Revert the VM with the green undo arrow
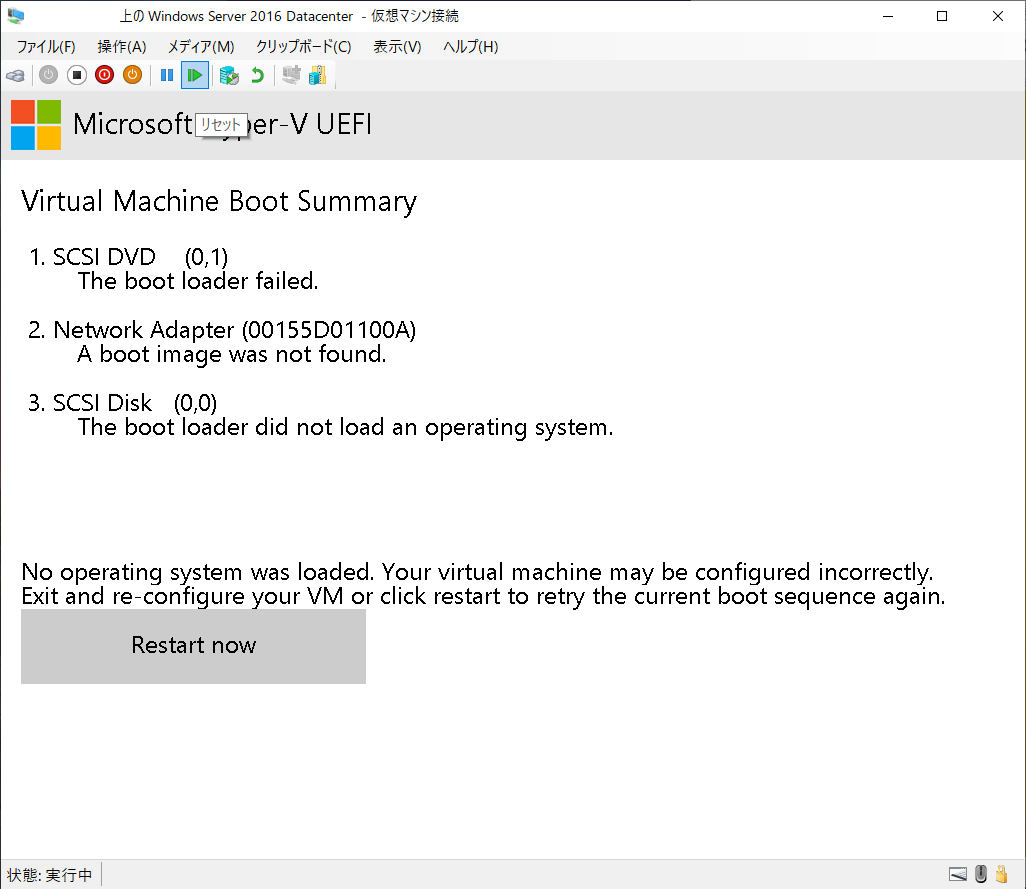The width and height of the screenshot is (1026, 889). click(257, 75)
